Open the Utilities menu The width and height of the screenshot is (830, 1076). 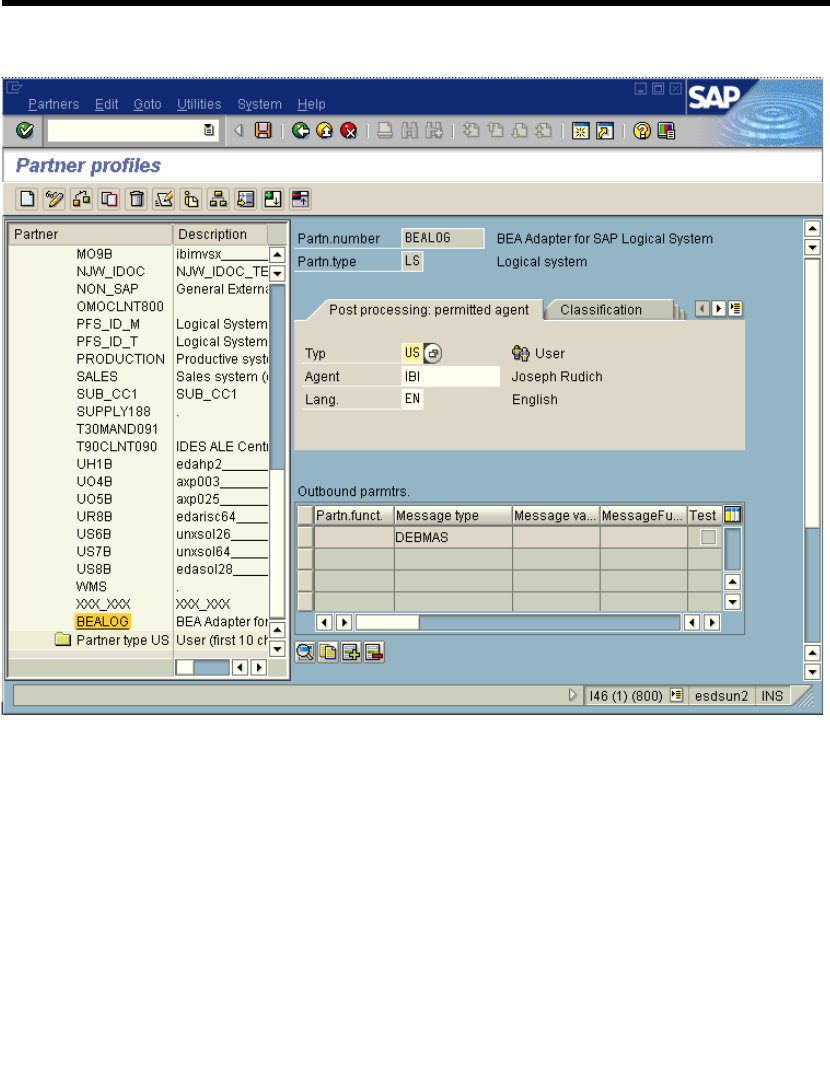(199, 104)
